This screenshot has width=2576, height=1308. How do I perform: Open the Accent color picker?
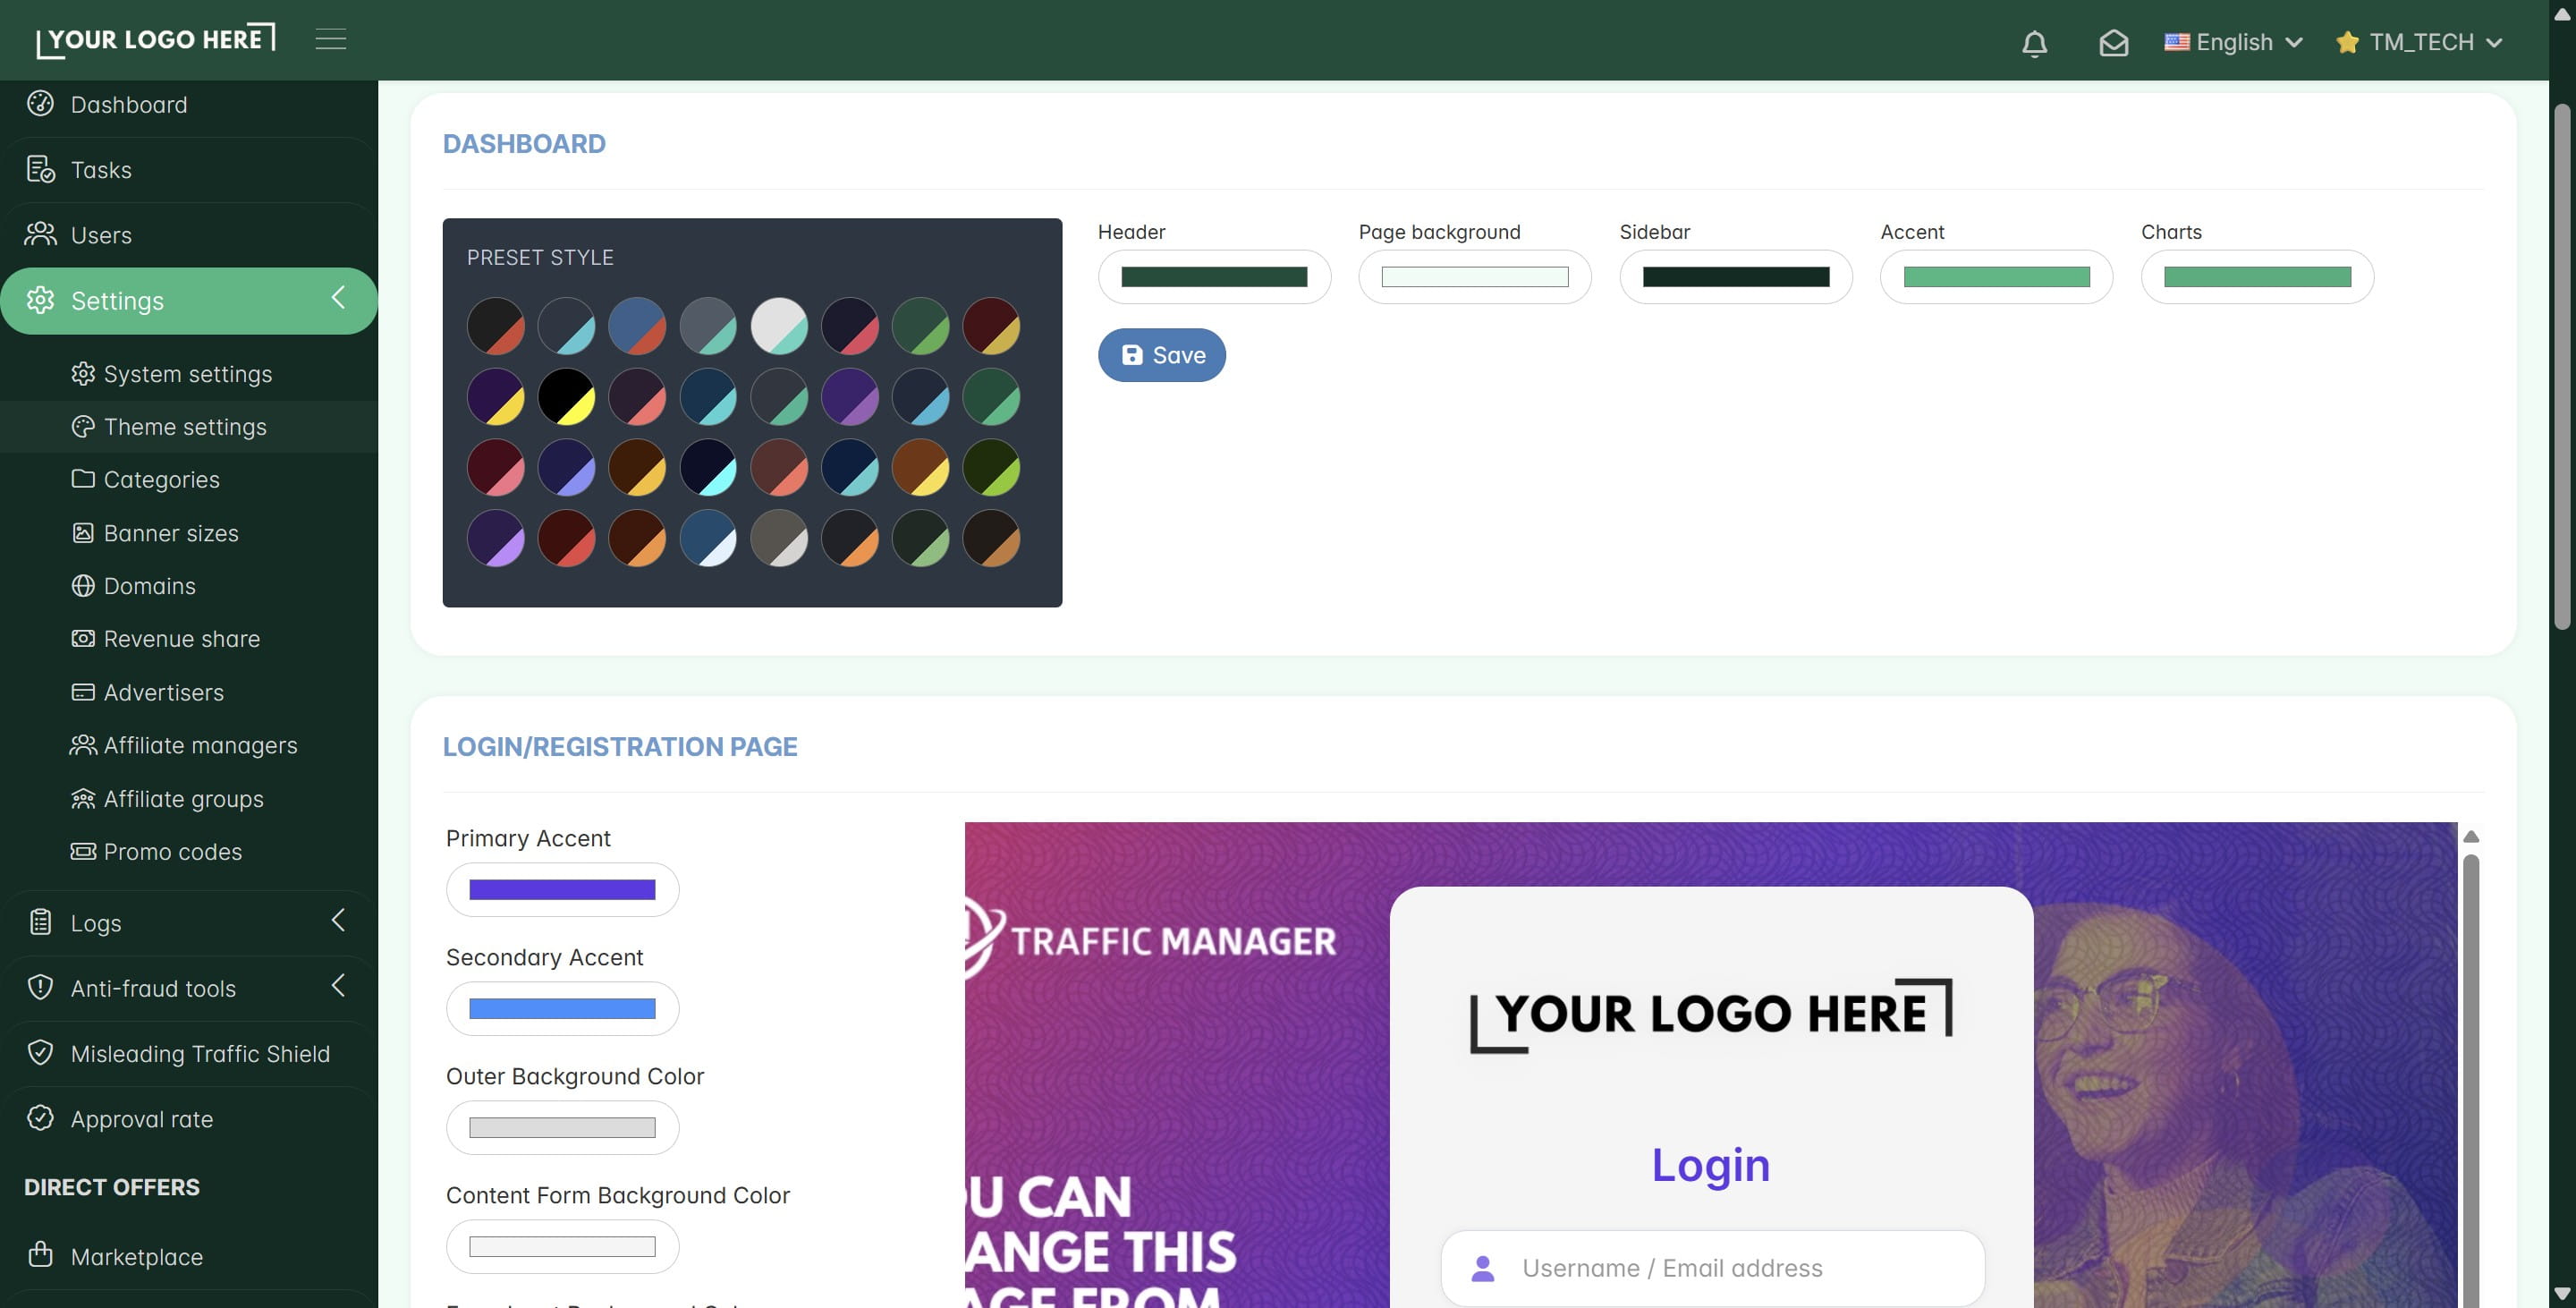pos(1997,277)
